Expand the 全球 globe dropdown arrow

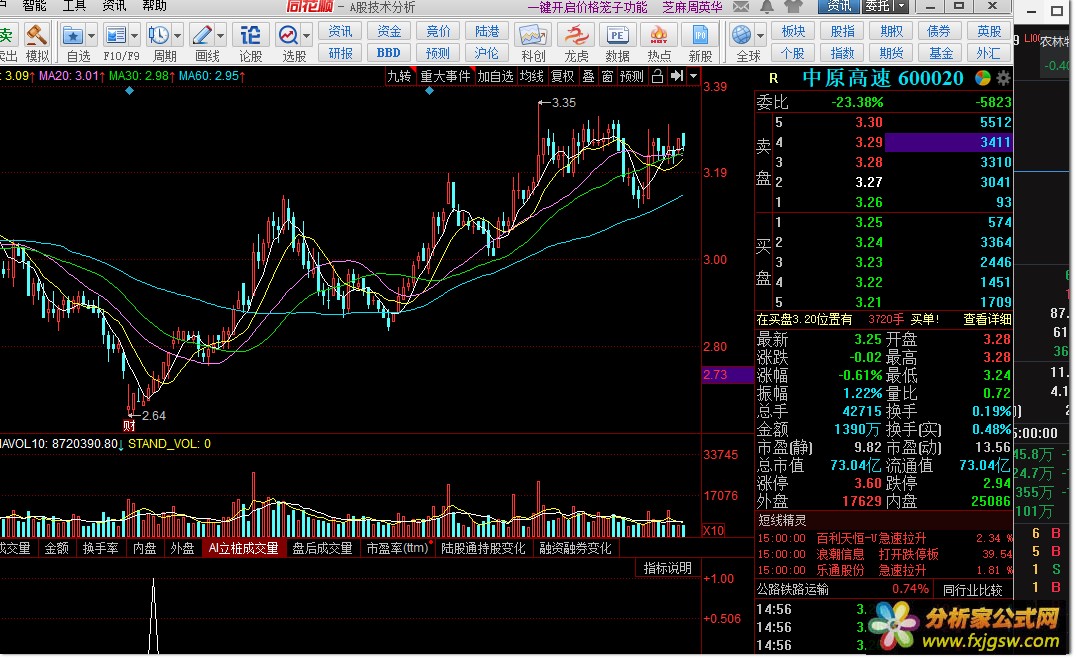pos(760,35)
